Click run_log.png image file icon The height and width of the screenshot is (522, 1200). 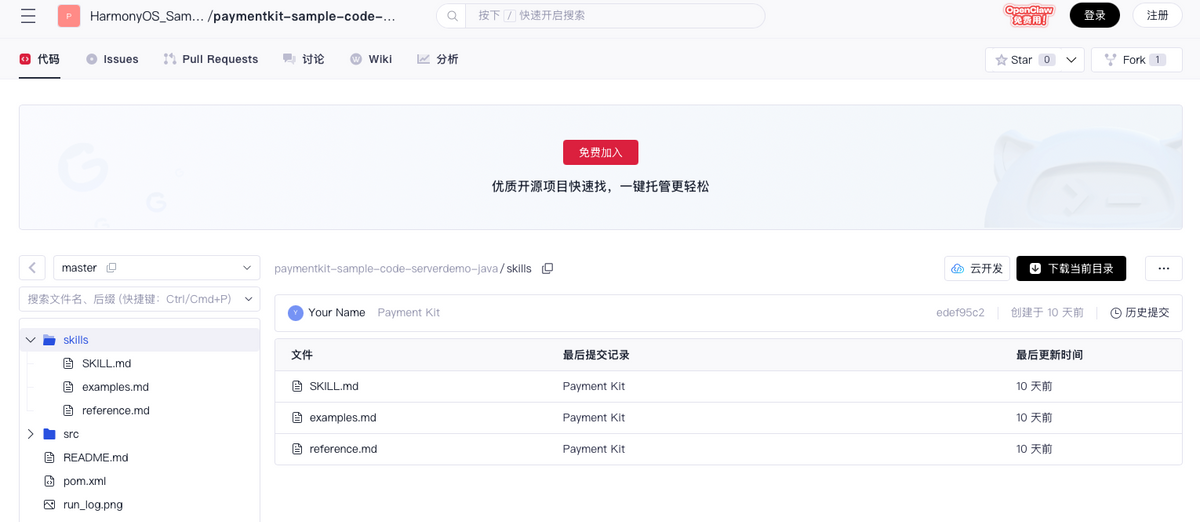(49, 505)
